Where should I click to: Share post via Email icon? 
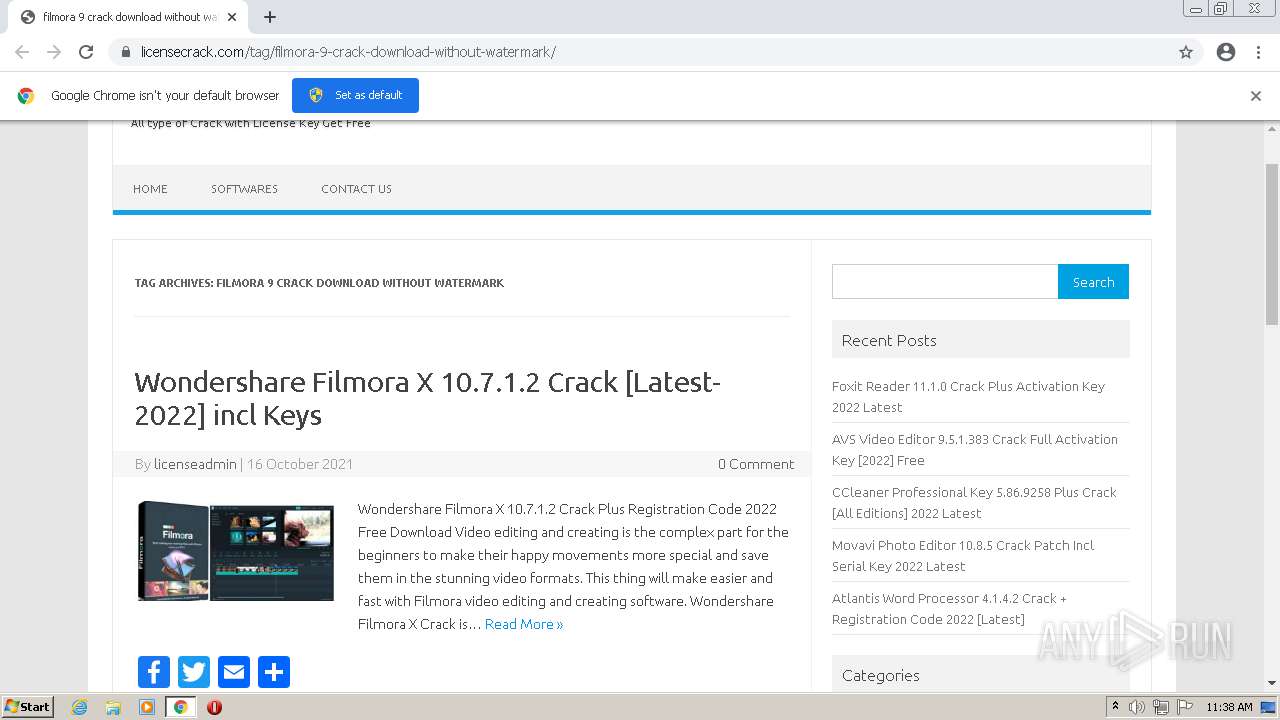coord(234,672)
